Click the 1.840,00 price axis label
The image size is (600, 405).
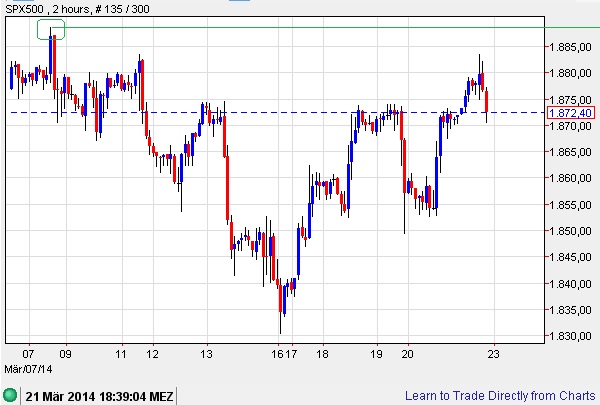tap(570, 284)
